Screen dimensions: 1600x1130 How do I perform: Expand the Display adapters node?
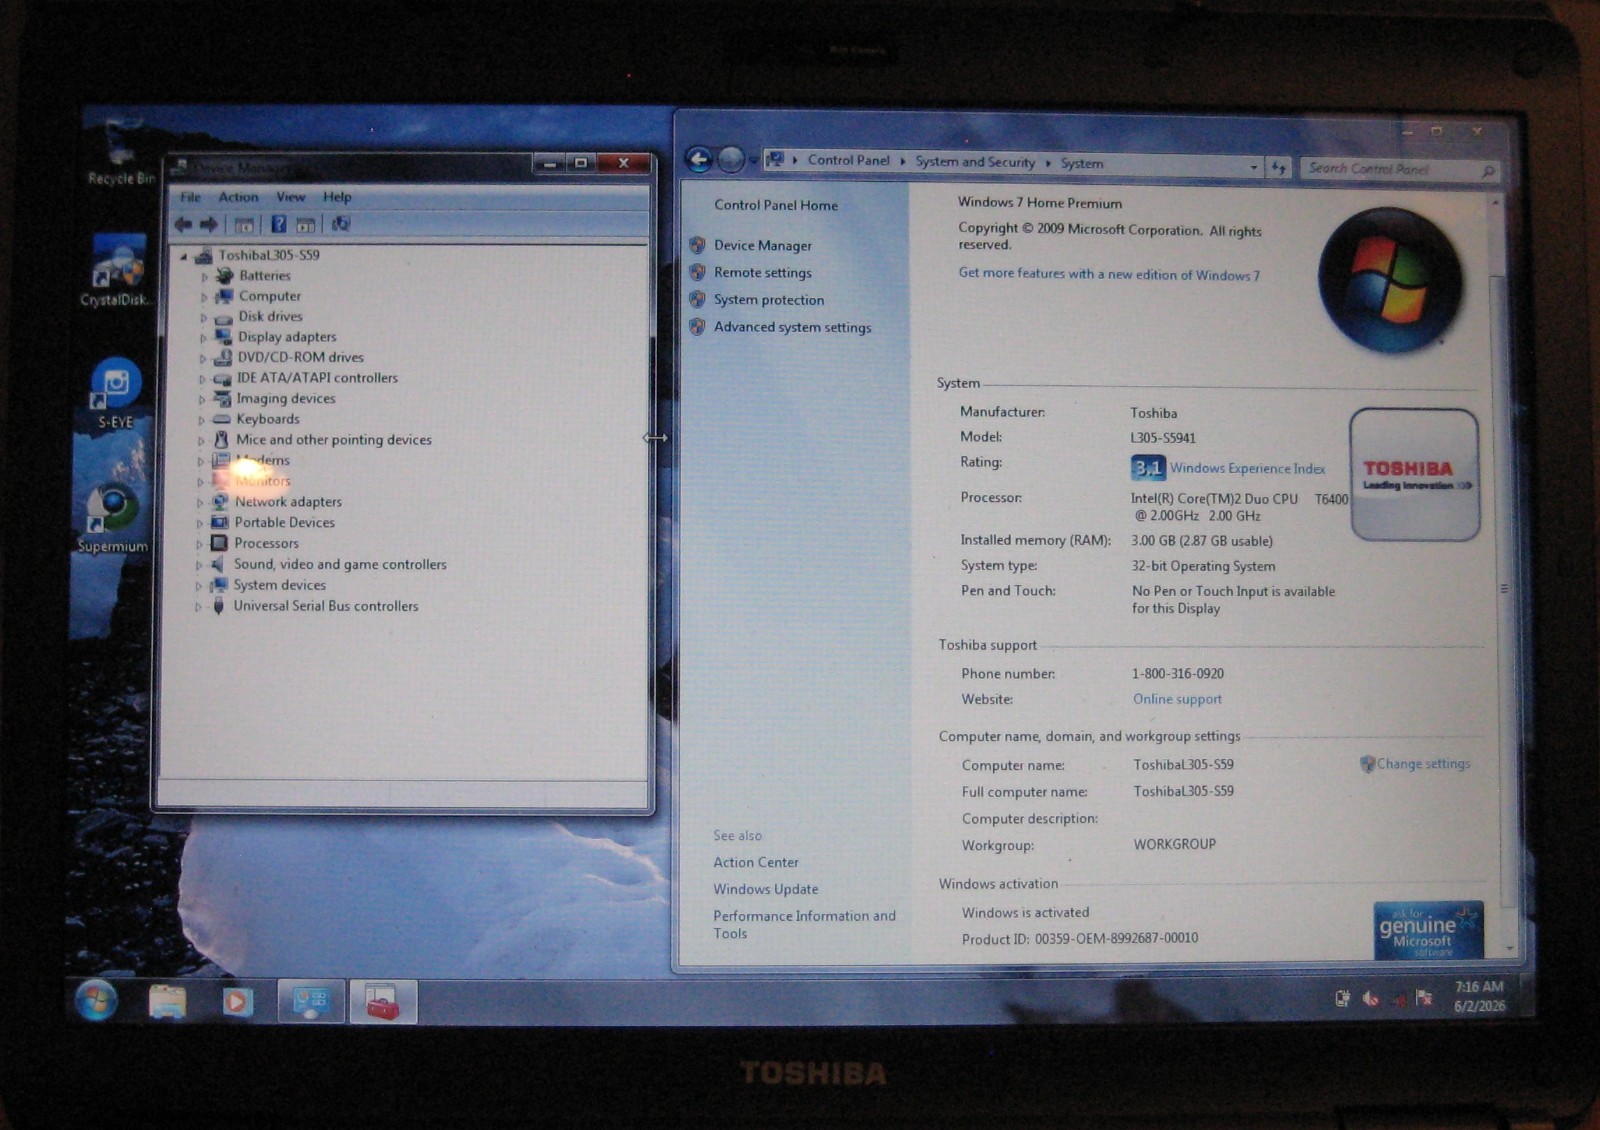203,338
